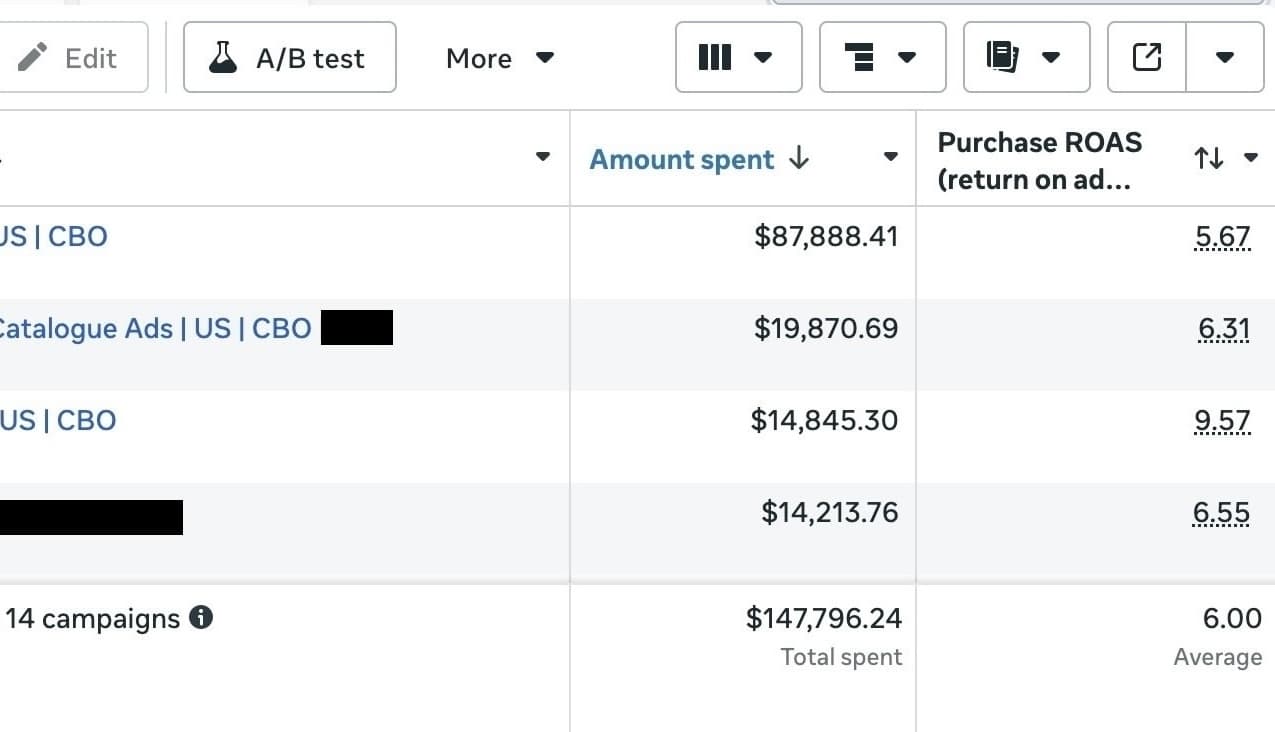The height and width of the screenshot is (732, 1275).
Task: Start an A/B test with flask button
Action: pos(289,58)
